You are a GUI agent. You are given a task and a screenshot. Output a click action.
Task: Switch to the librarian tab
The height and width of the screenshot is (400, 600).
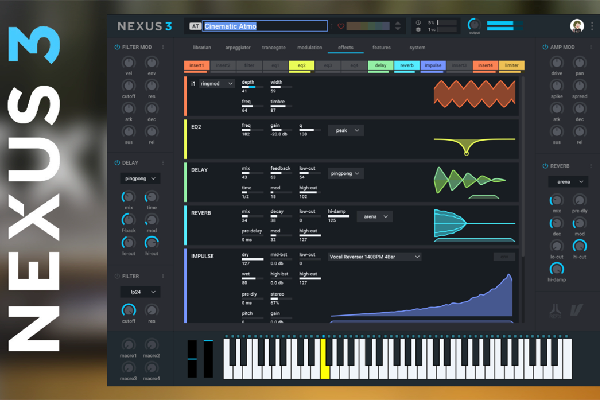click(x=202, y=47)
